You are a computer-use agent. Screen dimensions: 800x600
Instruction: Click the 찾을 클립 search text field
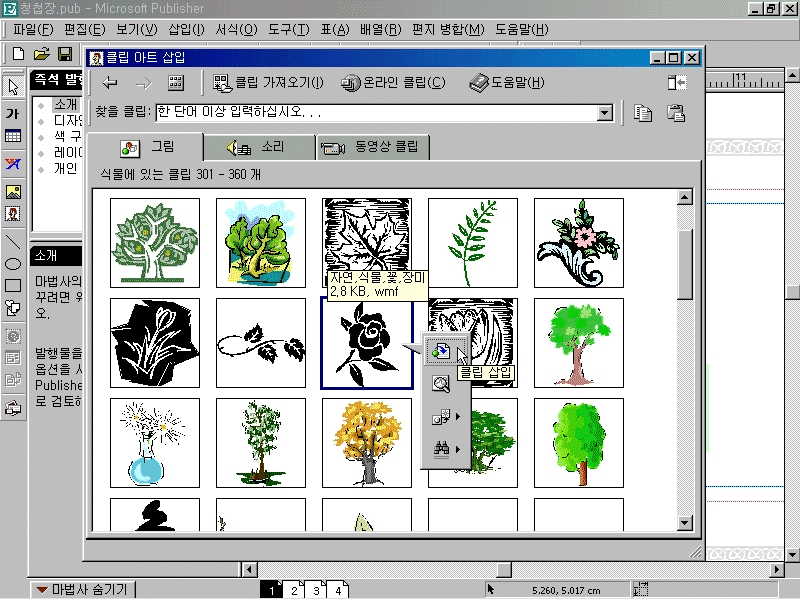point(377,113)
